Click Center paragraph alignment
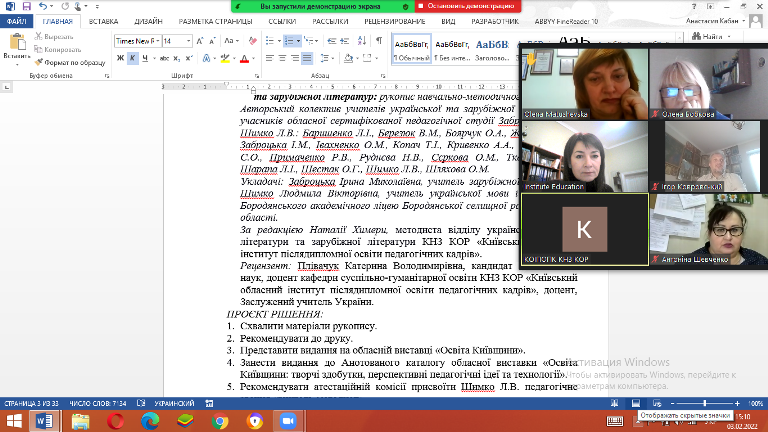The height and width of the screenshot is (432, 768). 282,58
